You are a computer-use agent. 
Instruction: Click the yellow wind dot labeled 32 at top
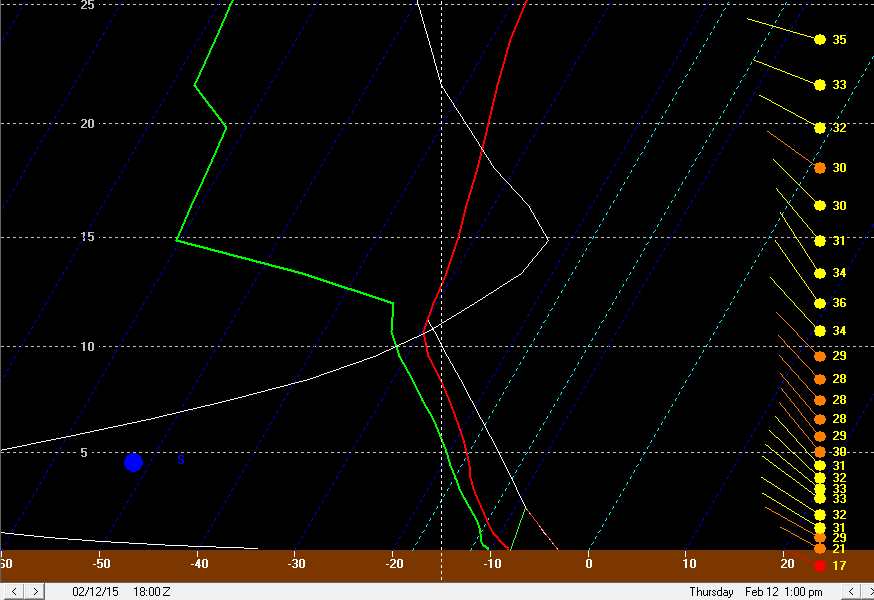pyautogui.click(x=820, y=128)
